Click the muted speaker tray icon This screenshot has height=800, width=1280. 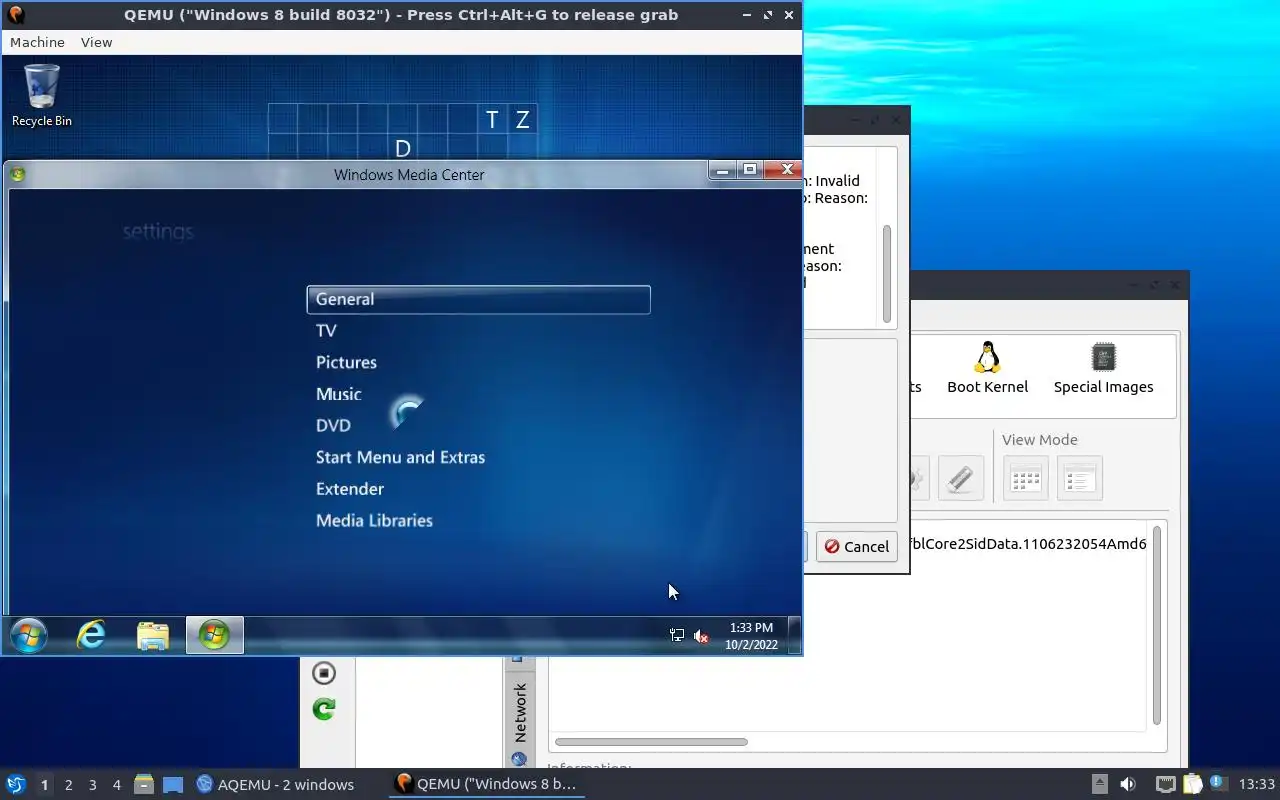pyautogui.click(x=701, y=636)
